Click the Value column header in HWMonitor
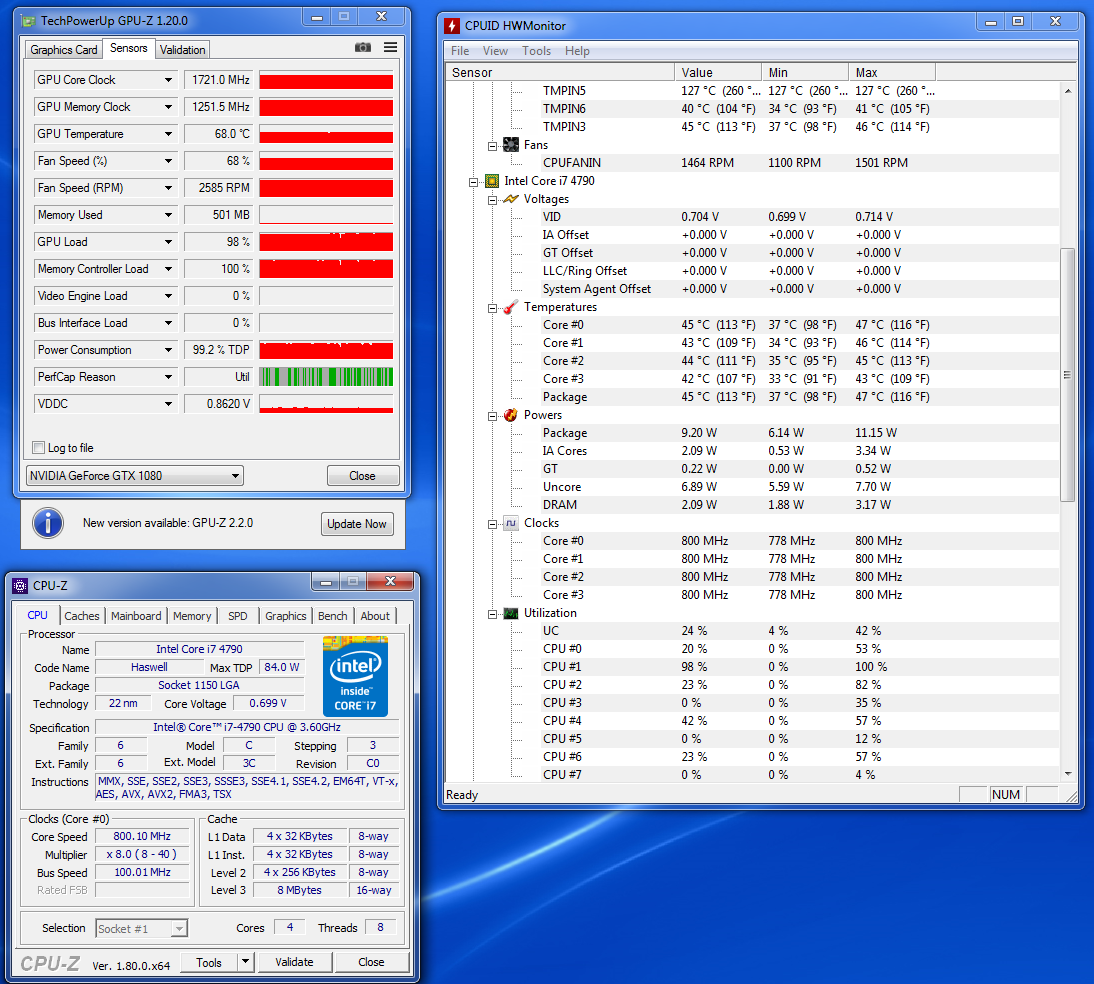 click(x=718, y=73)
